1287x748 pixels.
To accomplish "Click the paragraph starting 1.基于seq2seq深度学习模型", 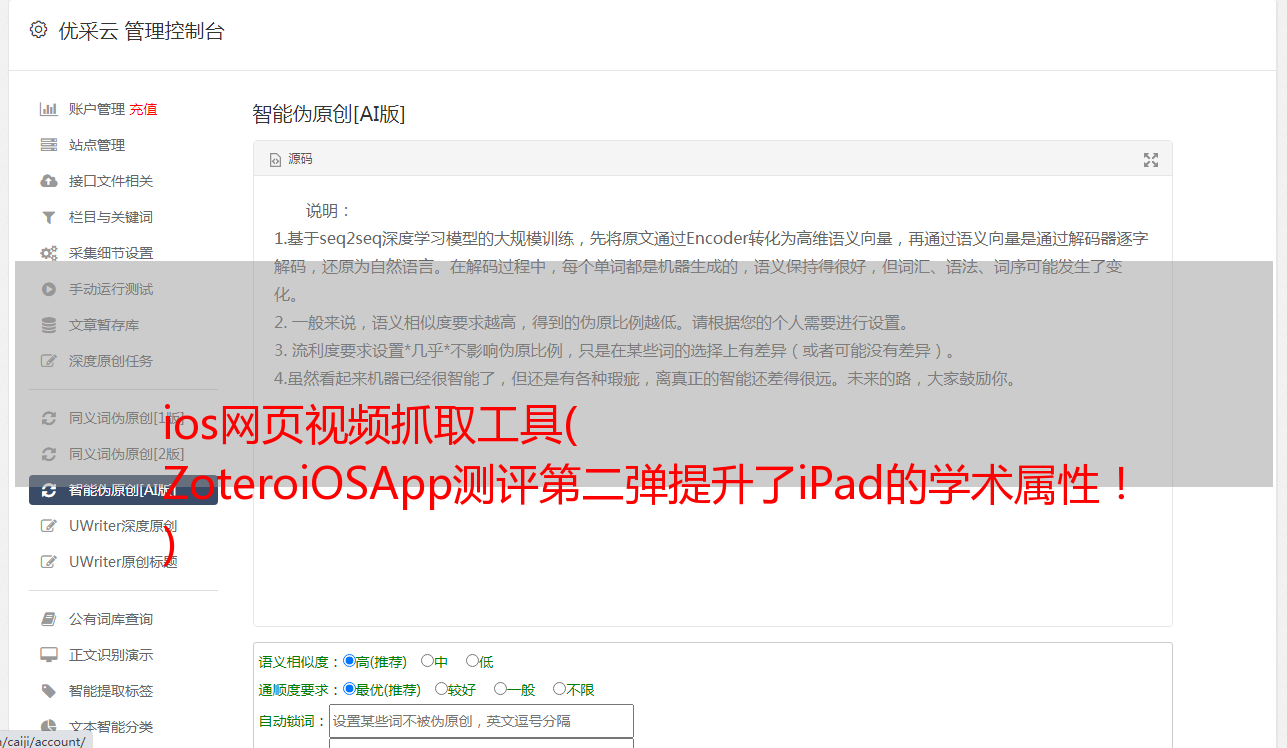I will [711, 267].
